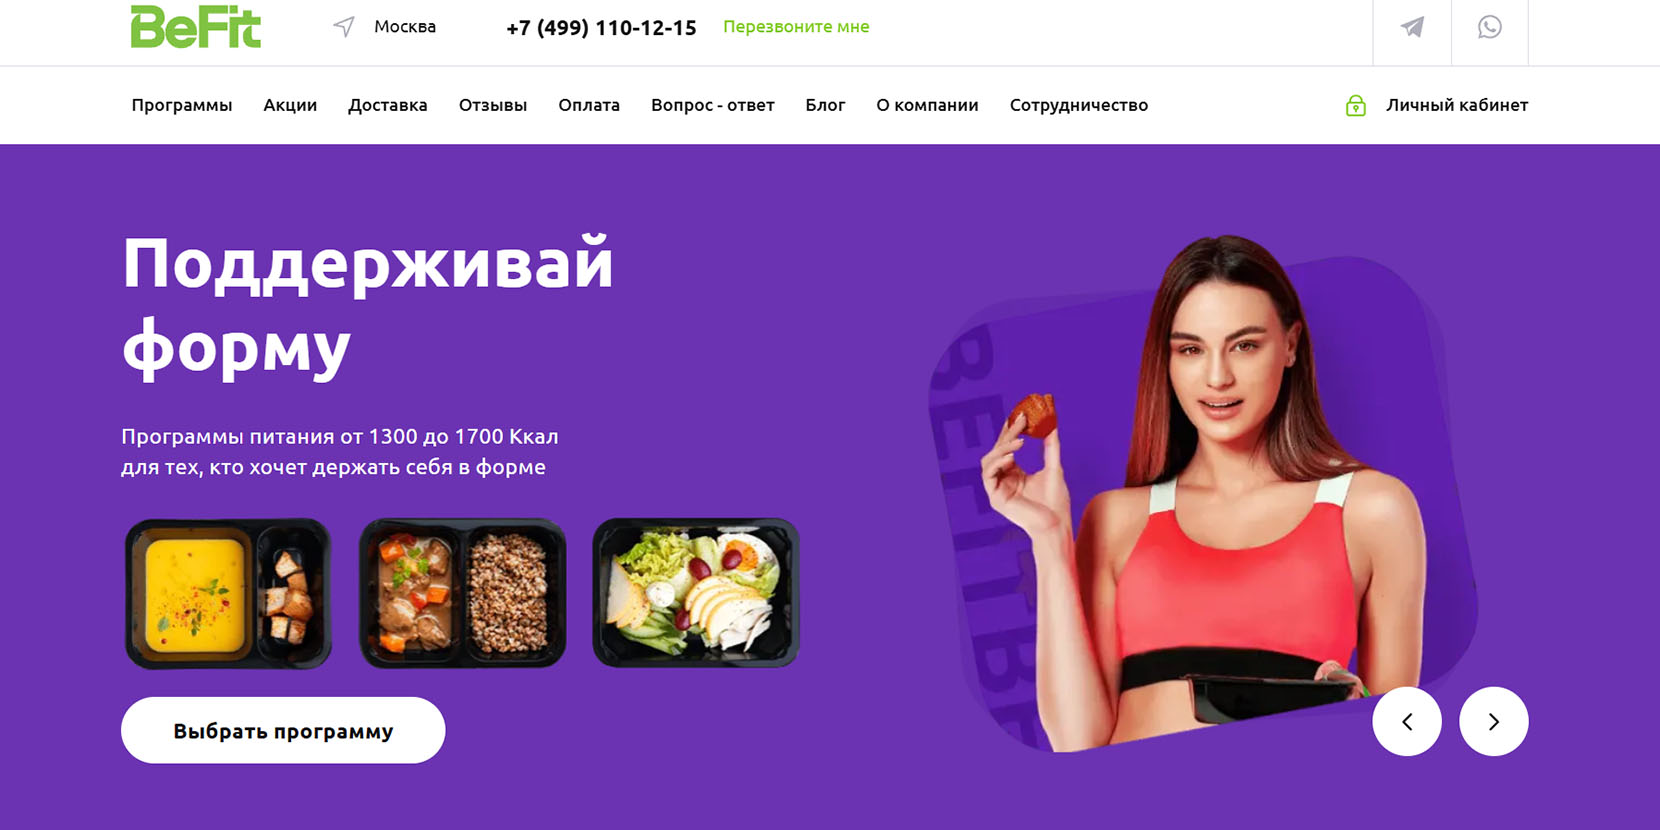The width and height of the screenshot is (1660, 830).
Task: Open the Программы menu item
Action: click(182, 105)
